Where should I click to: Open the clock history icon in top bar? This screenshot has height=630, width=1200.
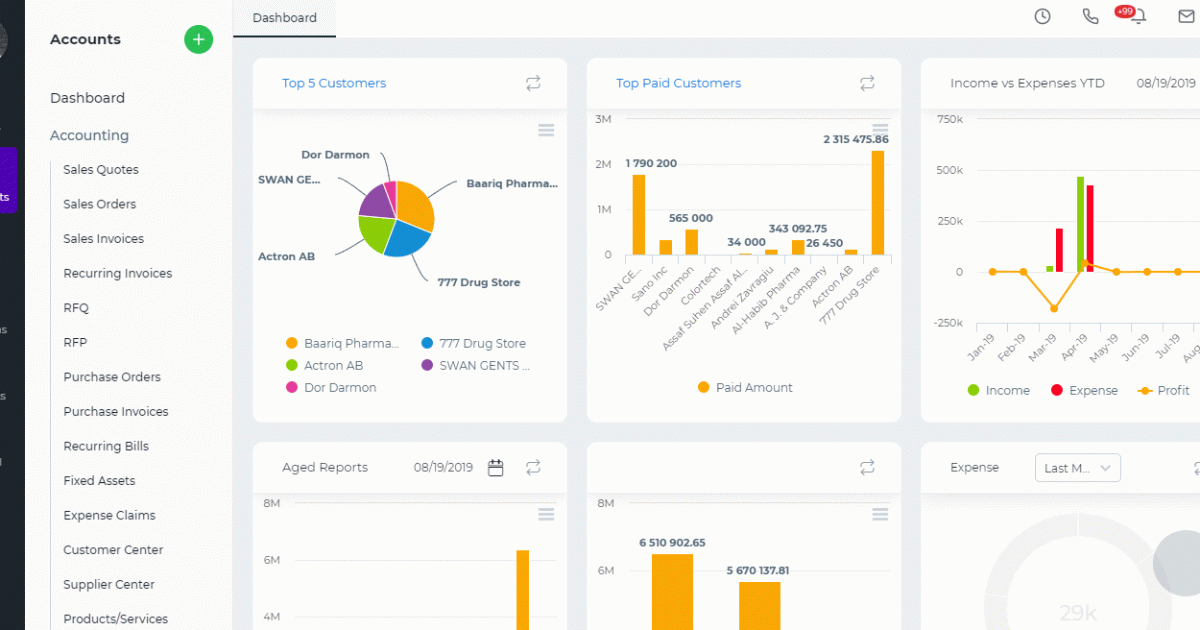1042,16
